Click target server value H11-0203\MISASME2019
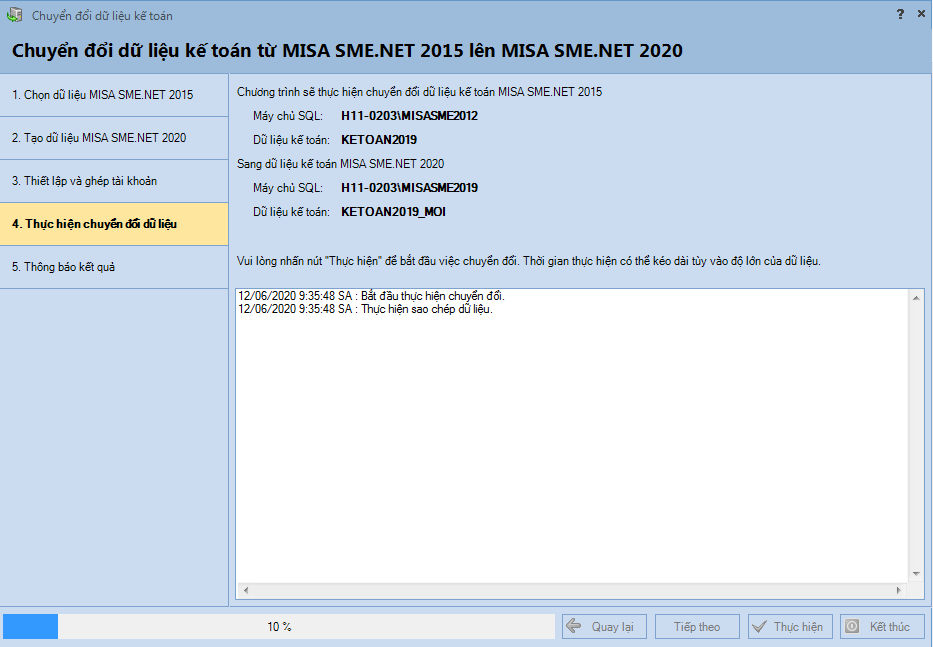The width and height of the screenshot is (933, 647). click(x=409, y=188)
